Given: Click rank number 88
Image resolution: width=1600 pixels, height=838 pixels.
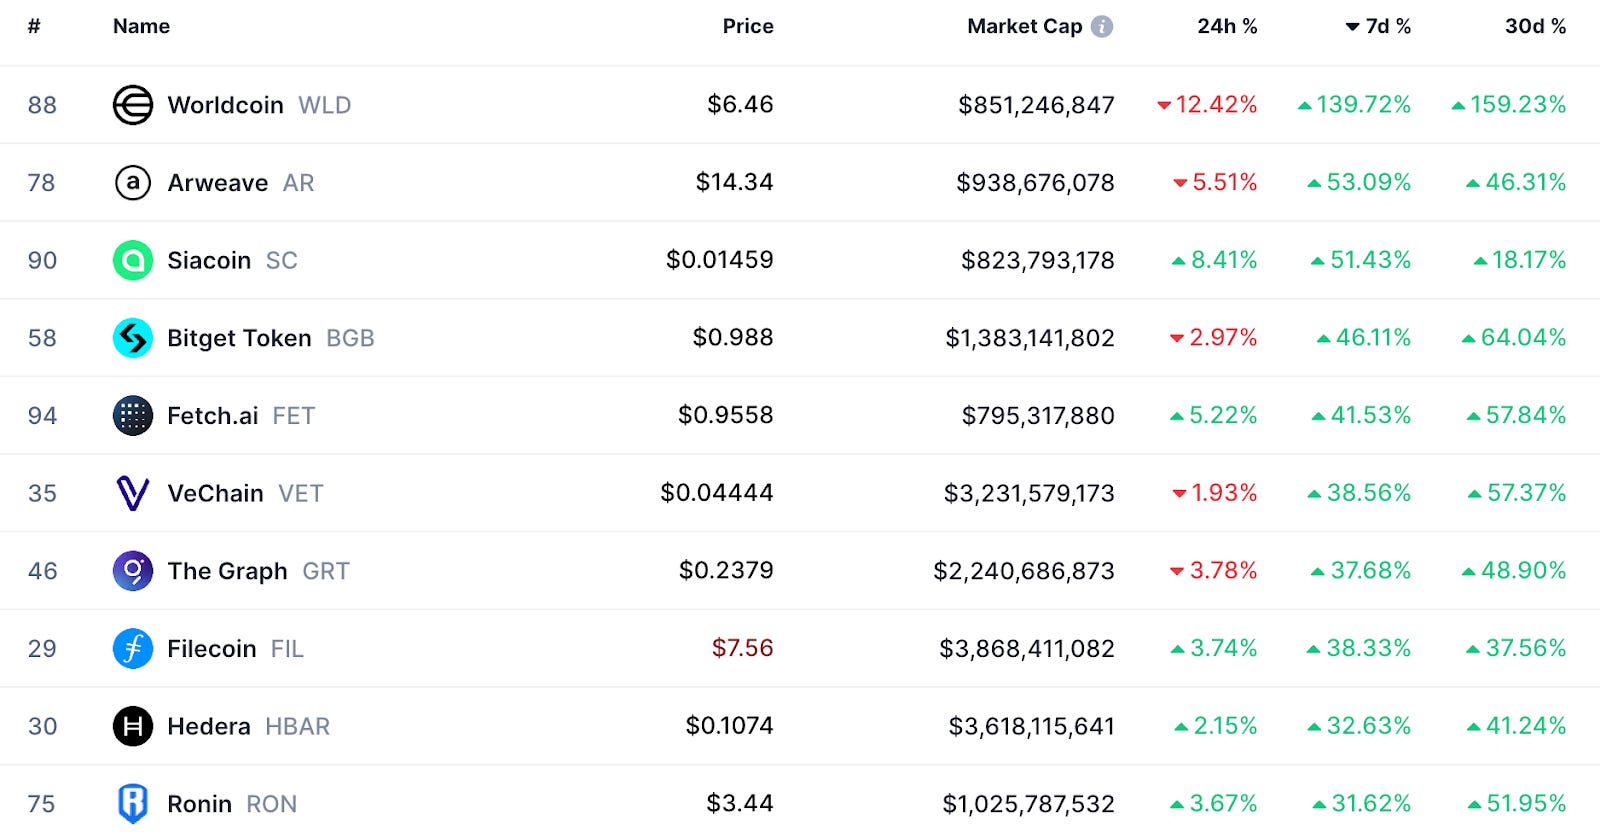Looking at the screenshot, I should click(x=42, y=105).
